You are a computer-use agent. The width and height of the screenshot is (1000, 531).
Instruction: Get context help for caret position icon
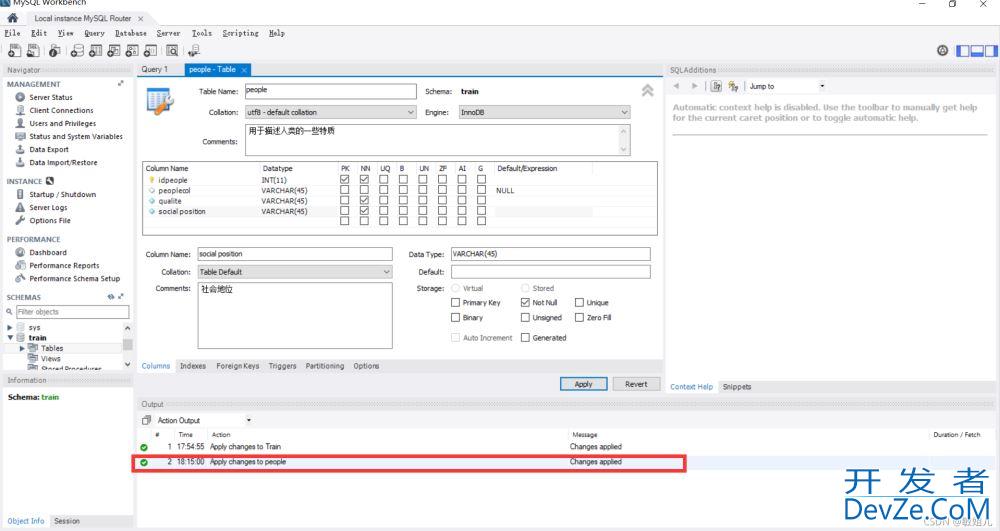(716, 86)
